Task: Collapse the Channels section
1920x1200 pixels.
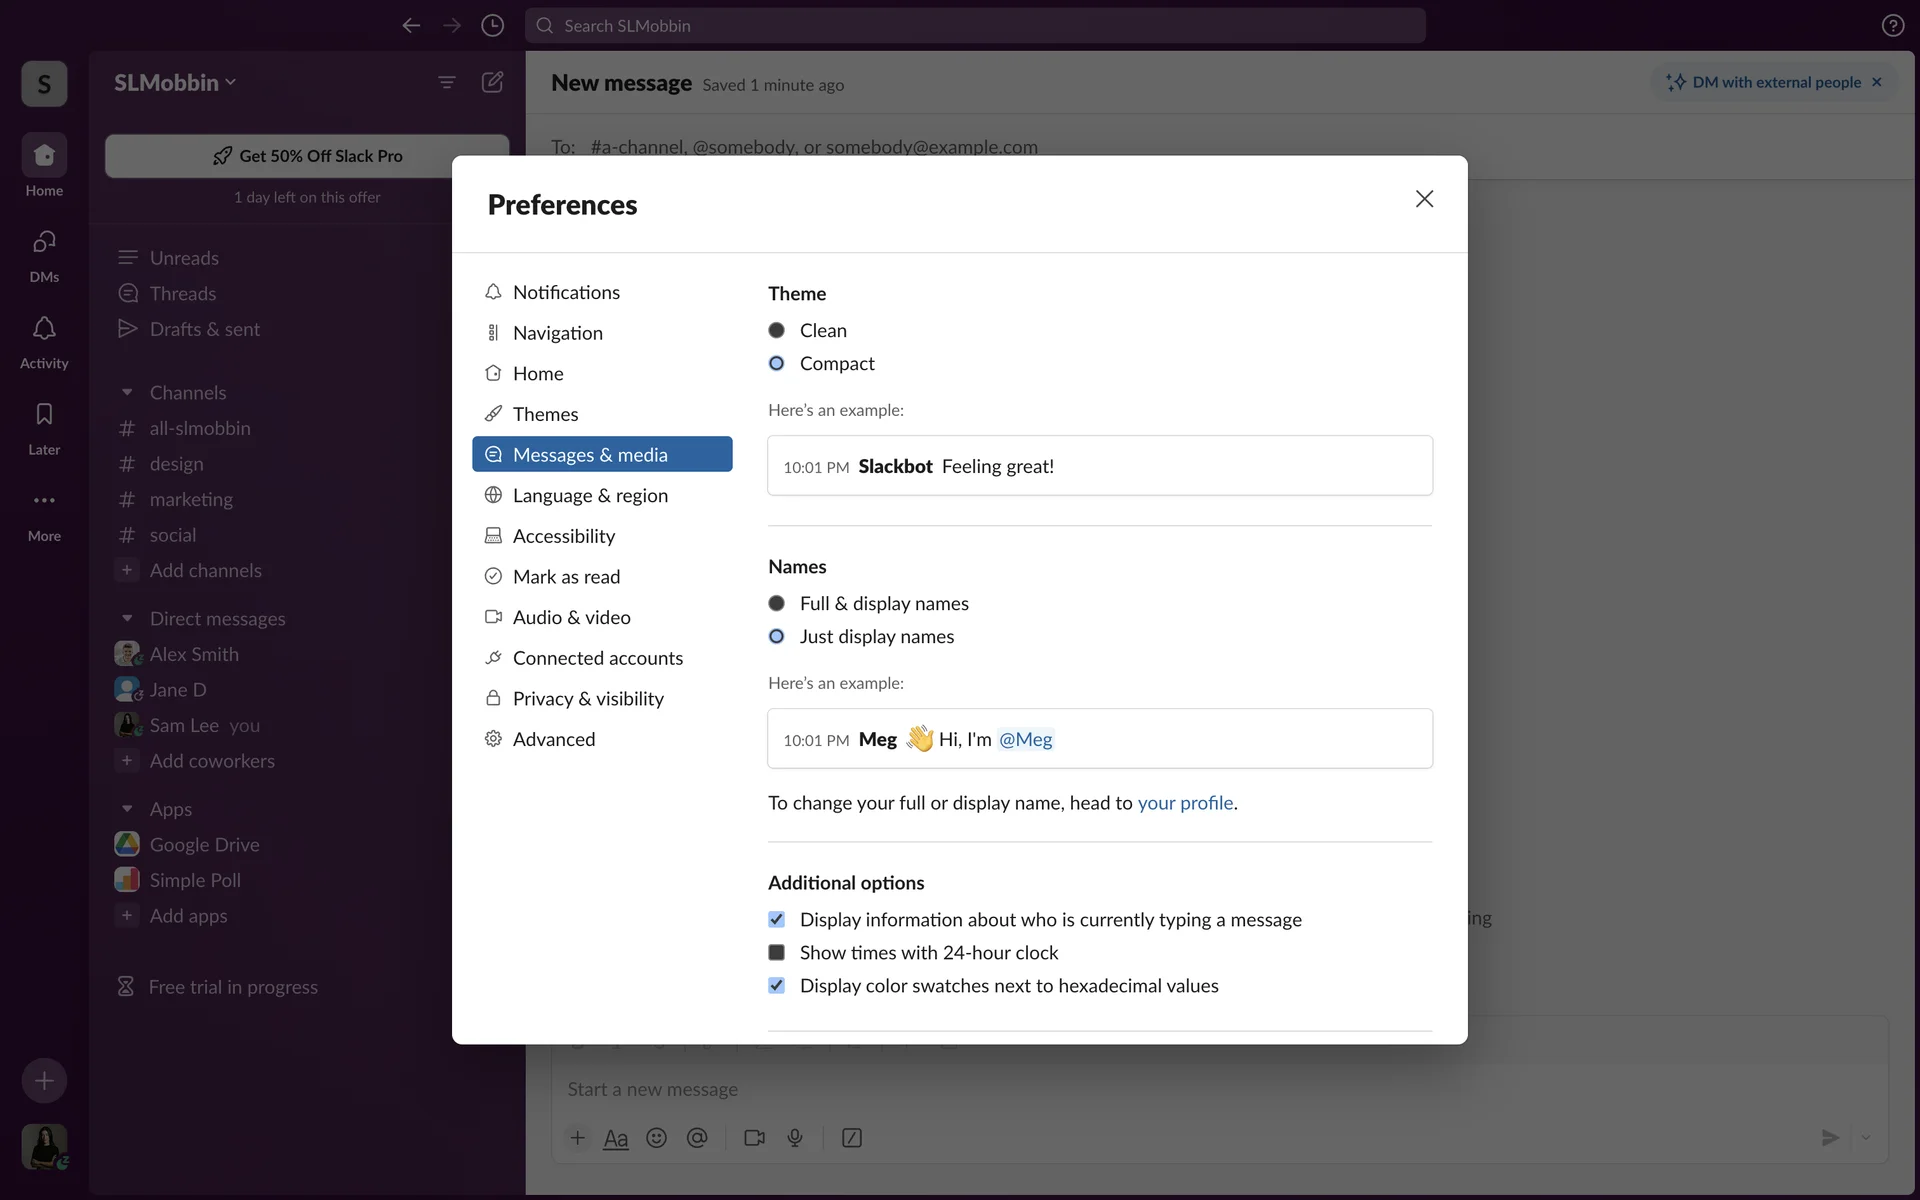Action: (127, 392)
